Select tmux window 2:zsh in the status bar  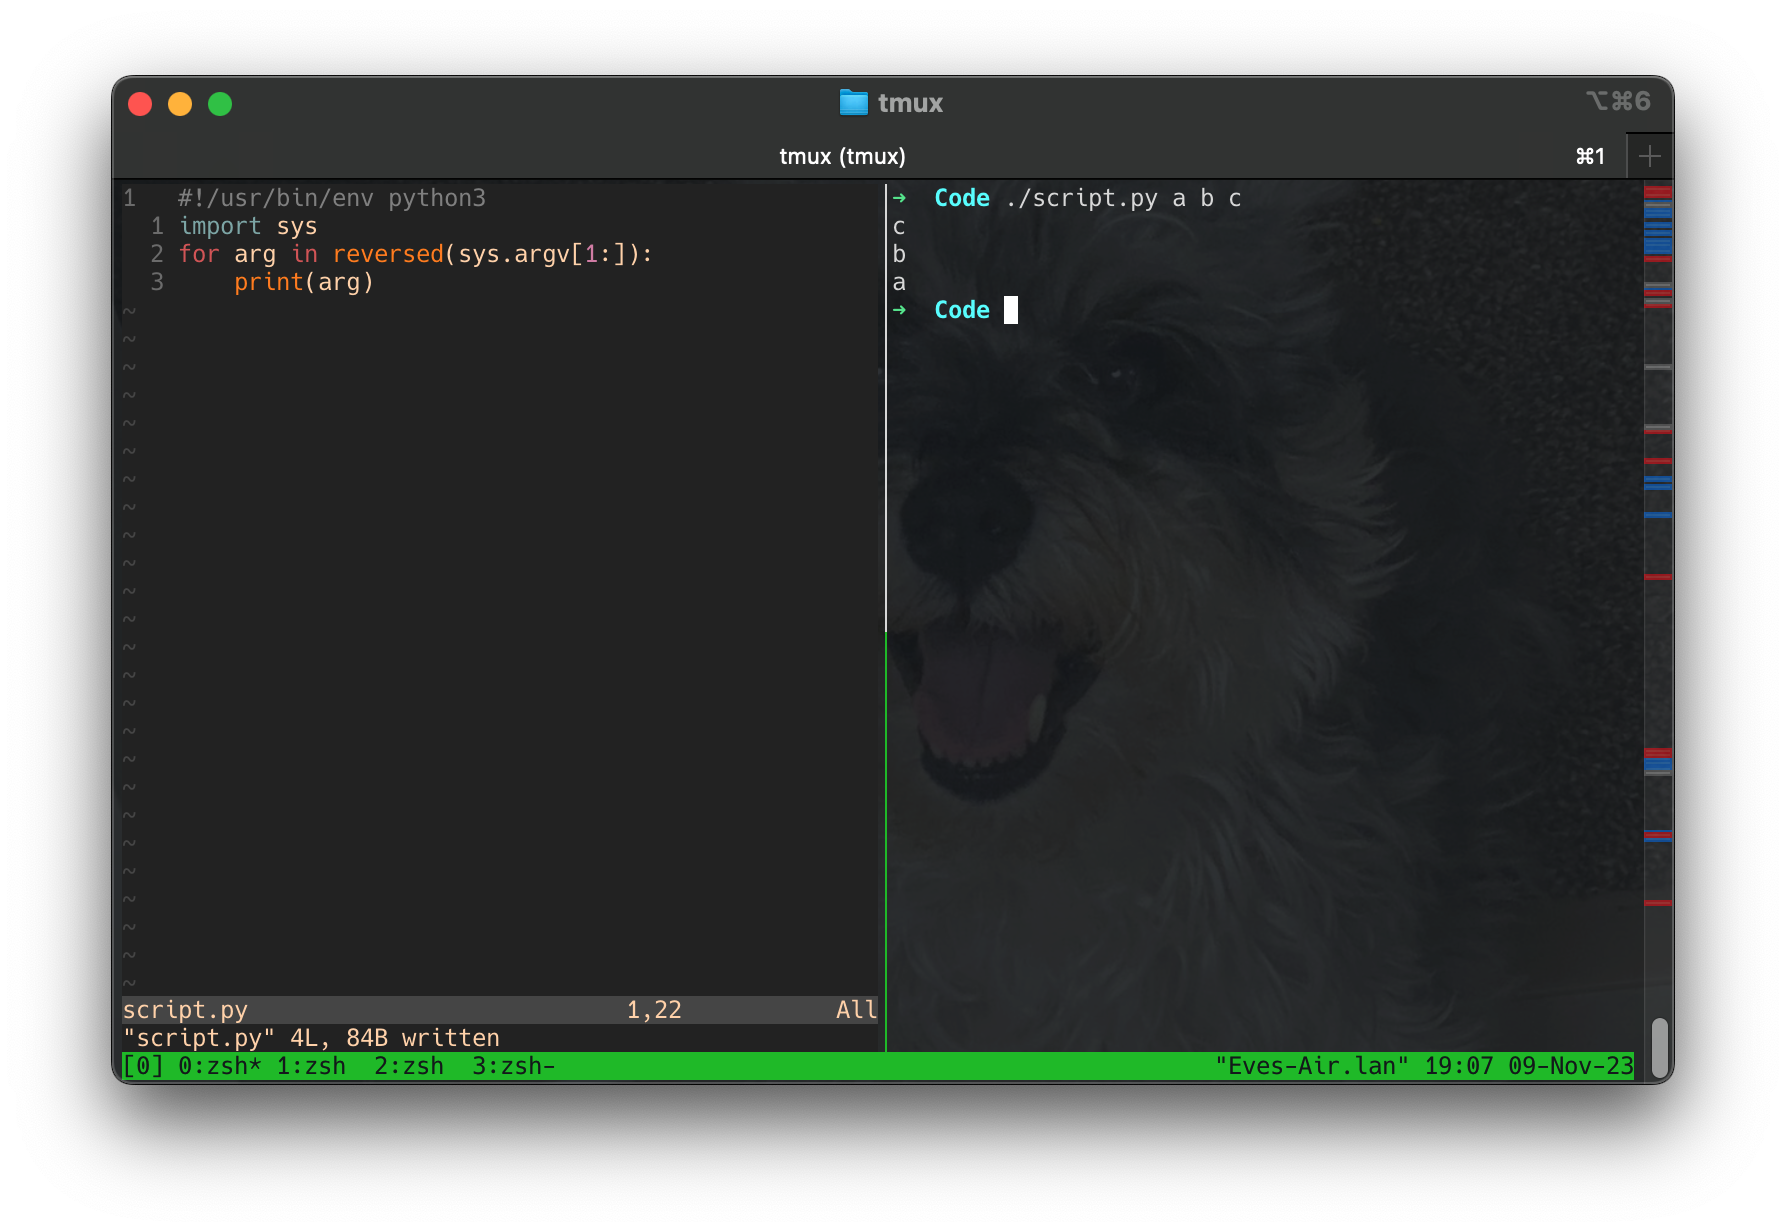(x=410, y=1066)
